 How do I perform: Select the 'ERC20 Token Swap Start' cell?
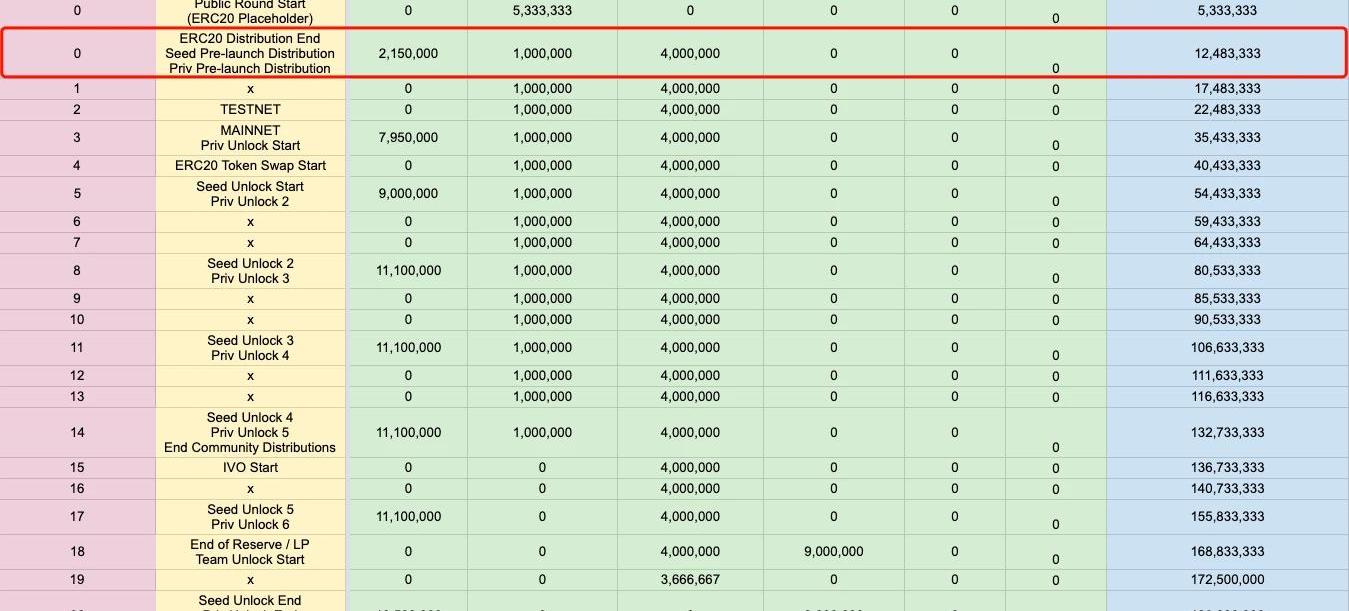[x=250, y=165]
